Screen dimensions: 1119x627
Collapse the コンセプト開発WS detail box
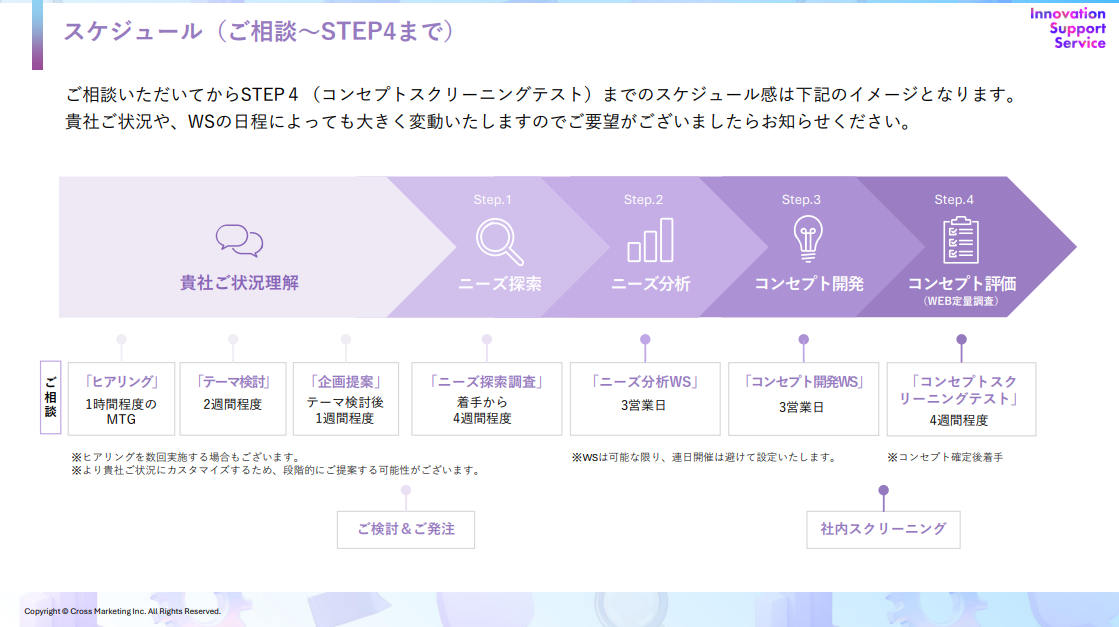[804, 398]
